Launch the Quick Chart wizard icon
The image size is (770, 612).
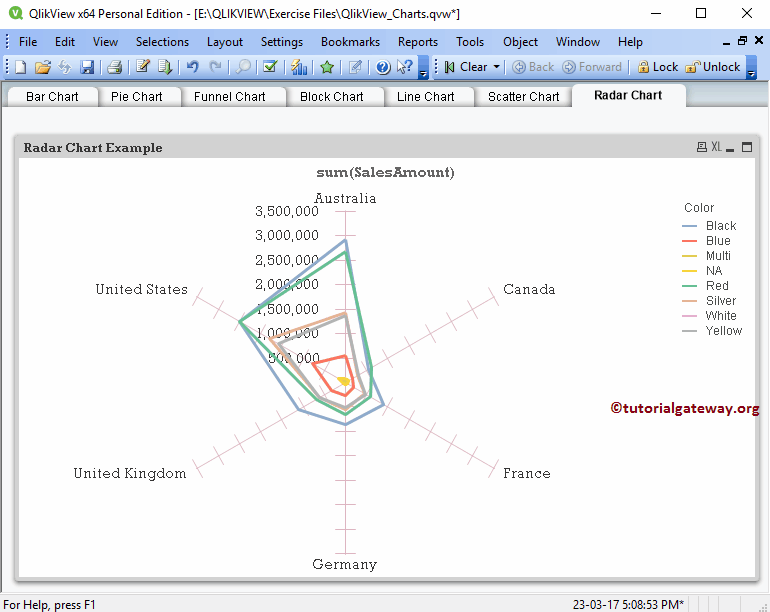click(x=299, y=67)
